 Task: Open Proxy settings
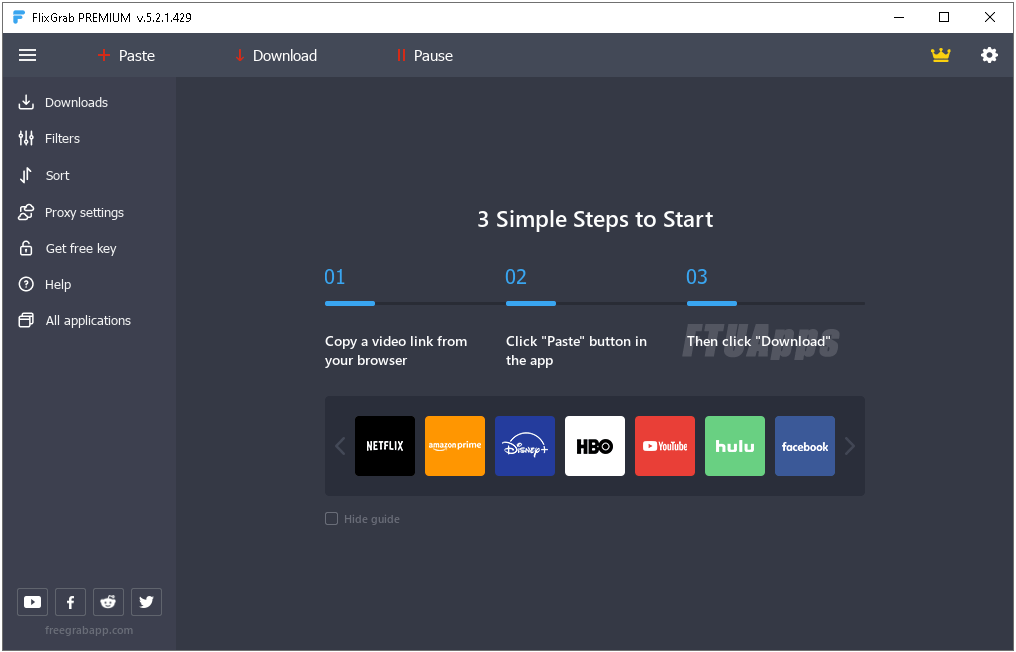[71, 213]
